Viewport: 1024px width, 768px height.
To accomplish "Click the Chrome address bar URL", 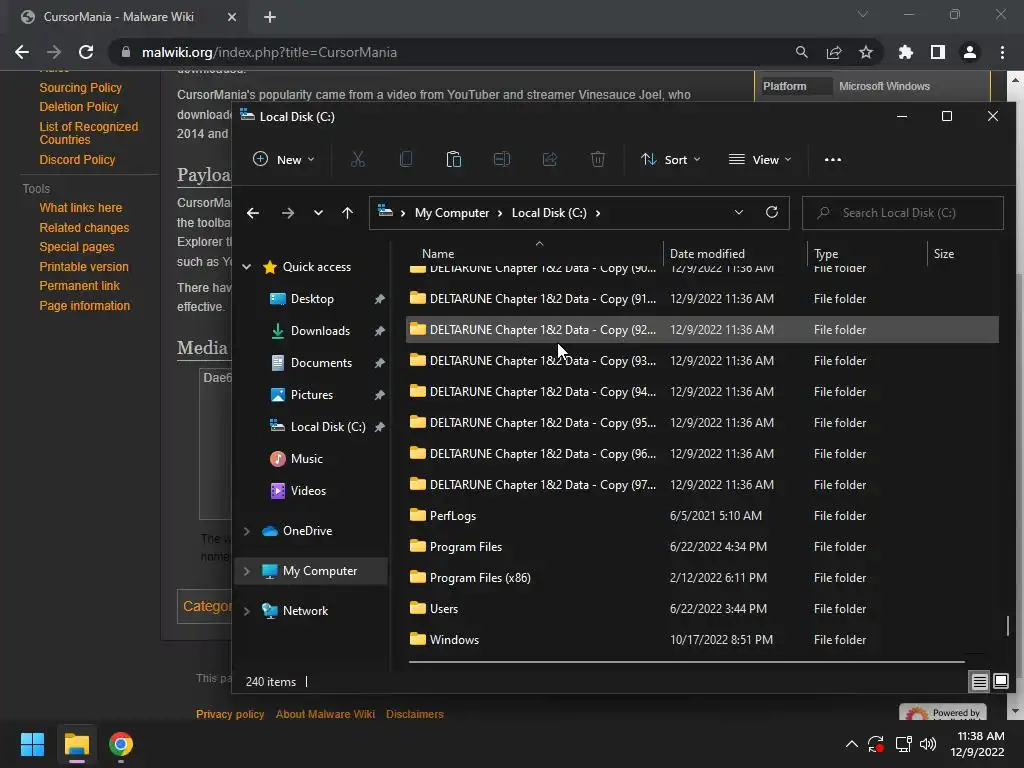I will [x=269, y=52].
